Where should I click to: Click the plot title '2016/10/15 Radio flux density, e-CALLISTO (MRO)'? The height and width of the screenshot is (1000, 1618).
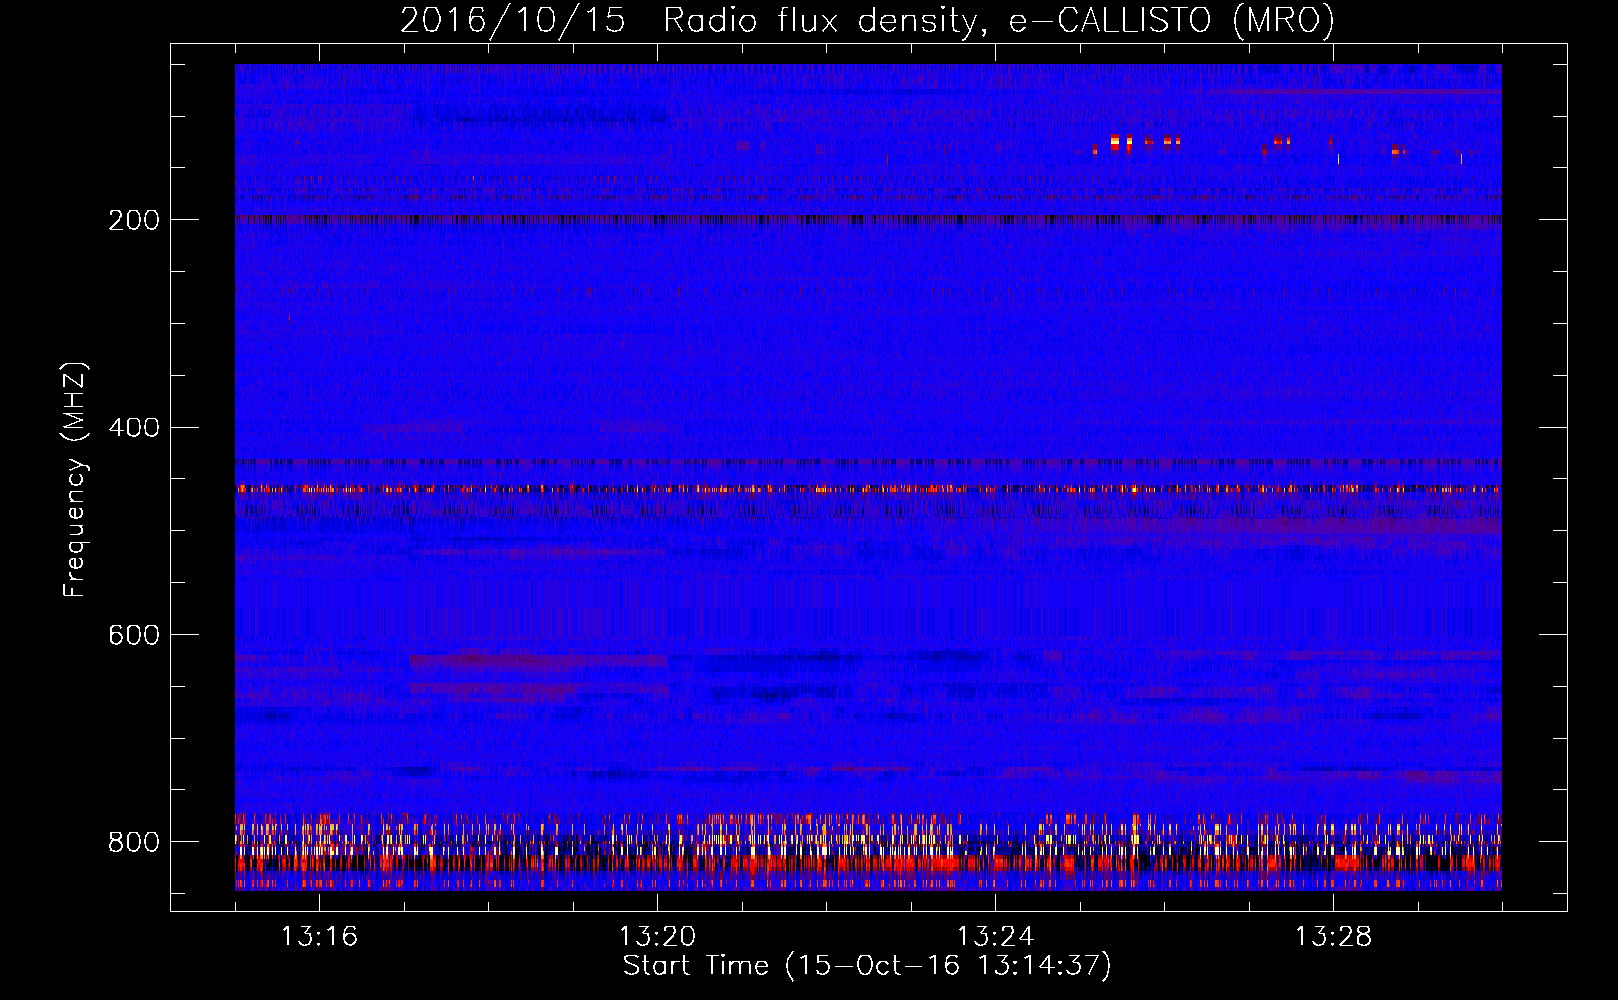pyautogui.click(x=867, y=20)
